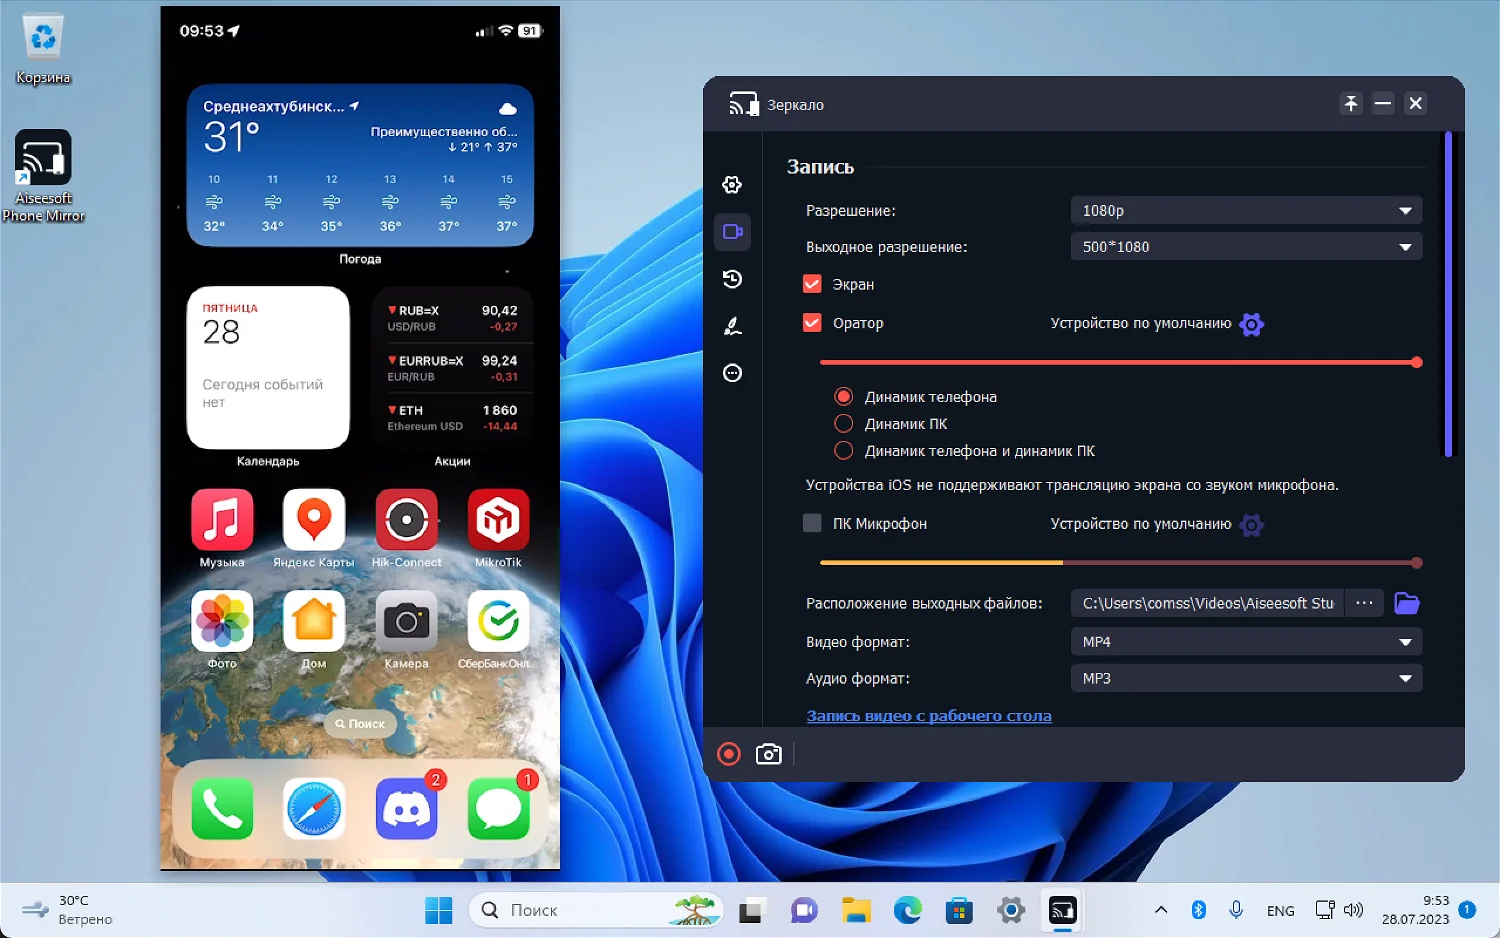Enable the ПК Микрофон checkbox
Screen dimensions: 1500x938
click(x=812, y=523)
